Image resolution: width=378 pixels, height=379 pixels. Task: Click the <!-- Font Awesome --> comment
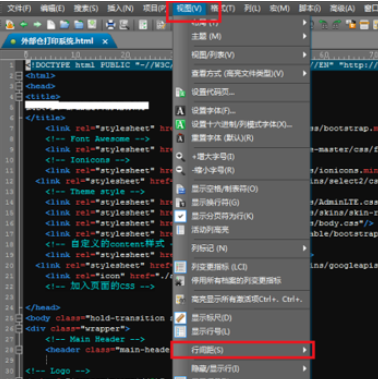(x=98, y=139)
